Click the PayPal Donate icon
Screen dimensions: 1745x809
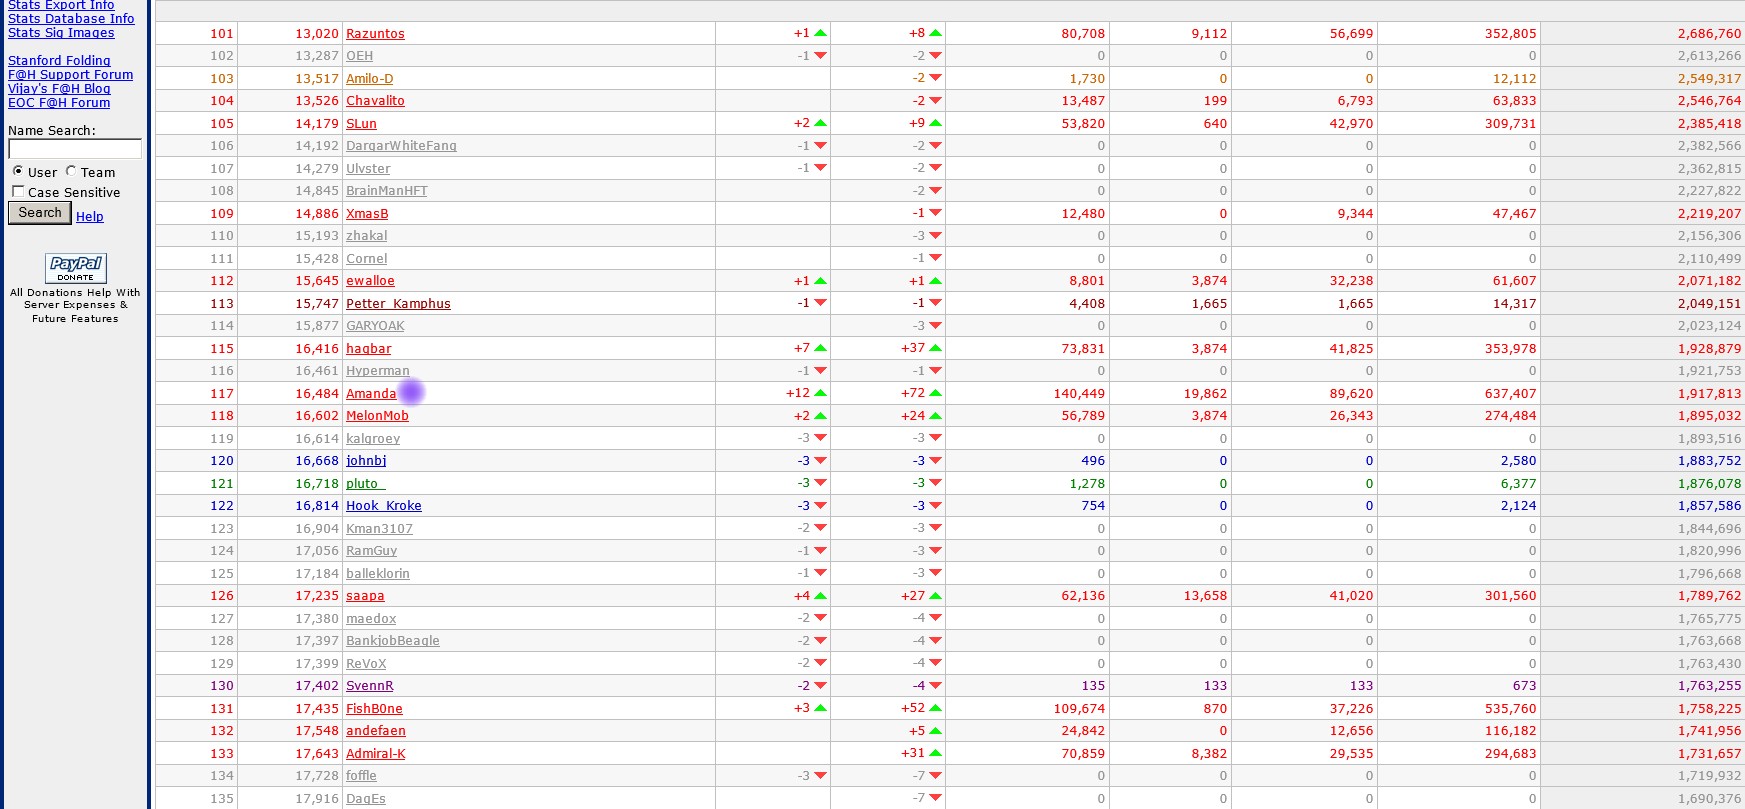(x=75, y=268)
